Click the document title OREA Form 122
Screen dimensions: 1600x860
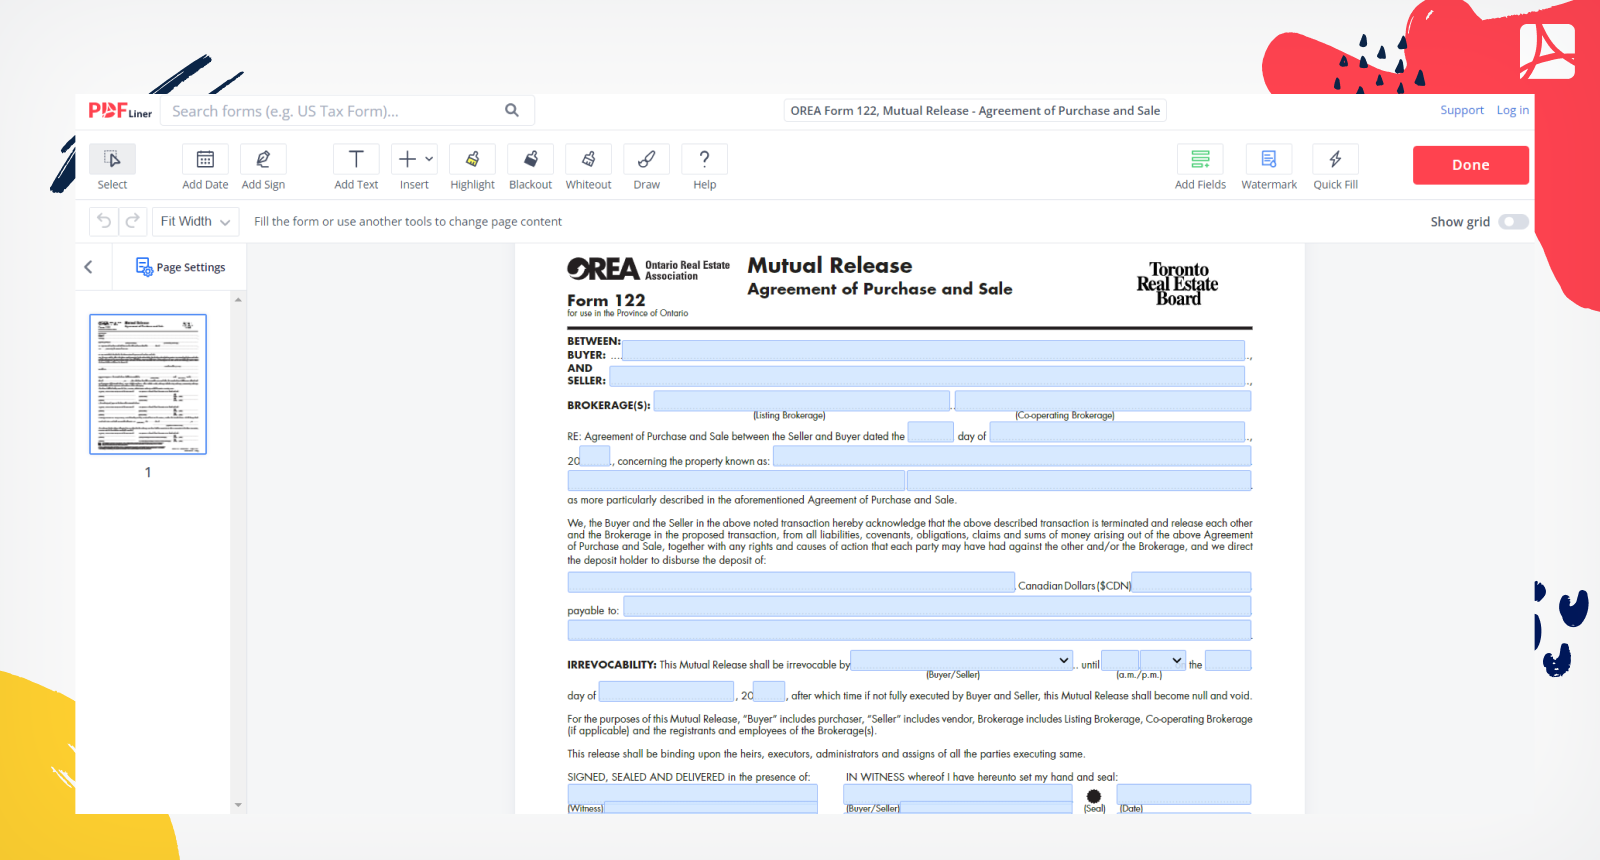(x=975, y=111)
